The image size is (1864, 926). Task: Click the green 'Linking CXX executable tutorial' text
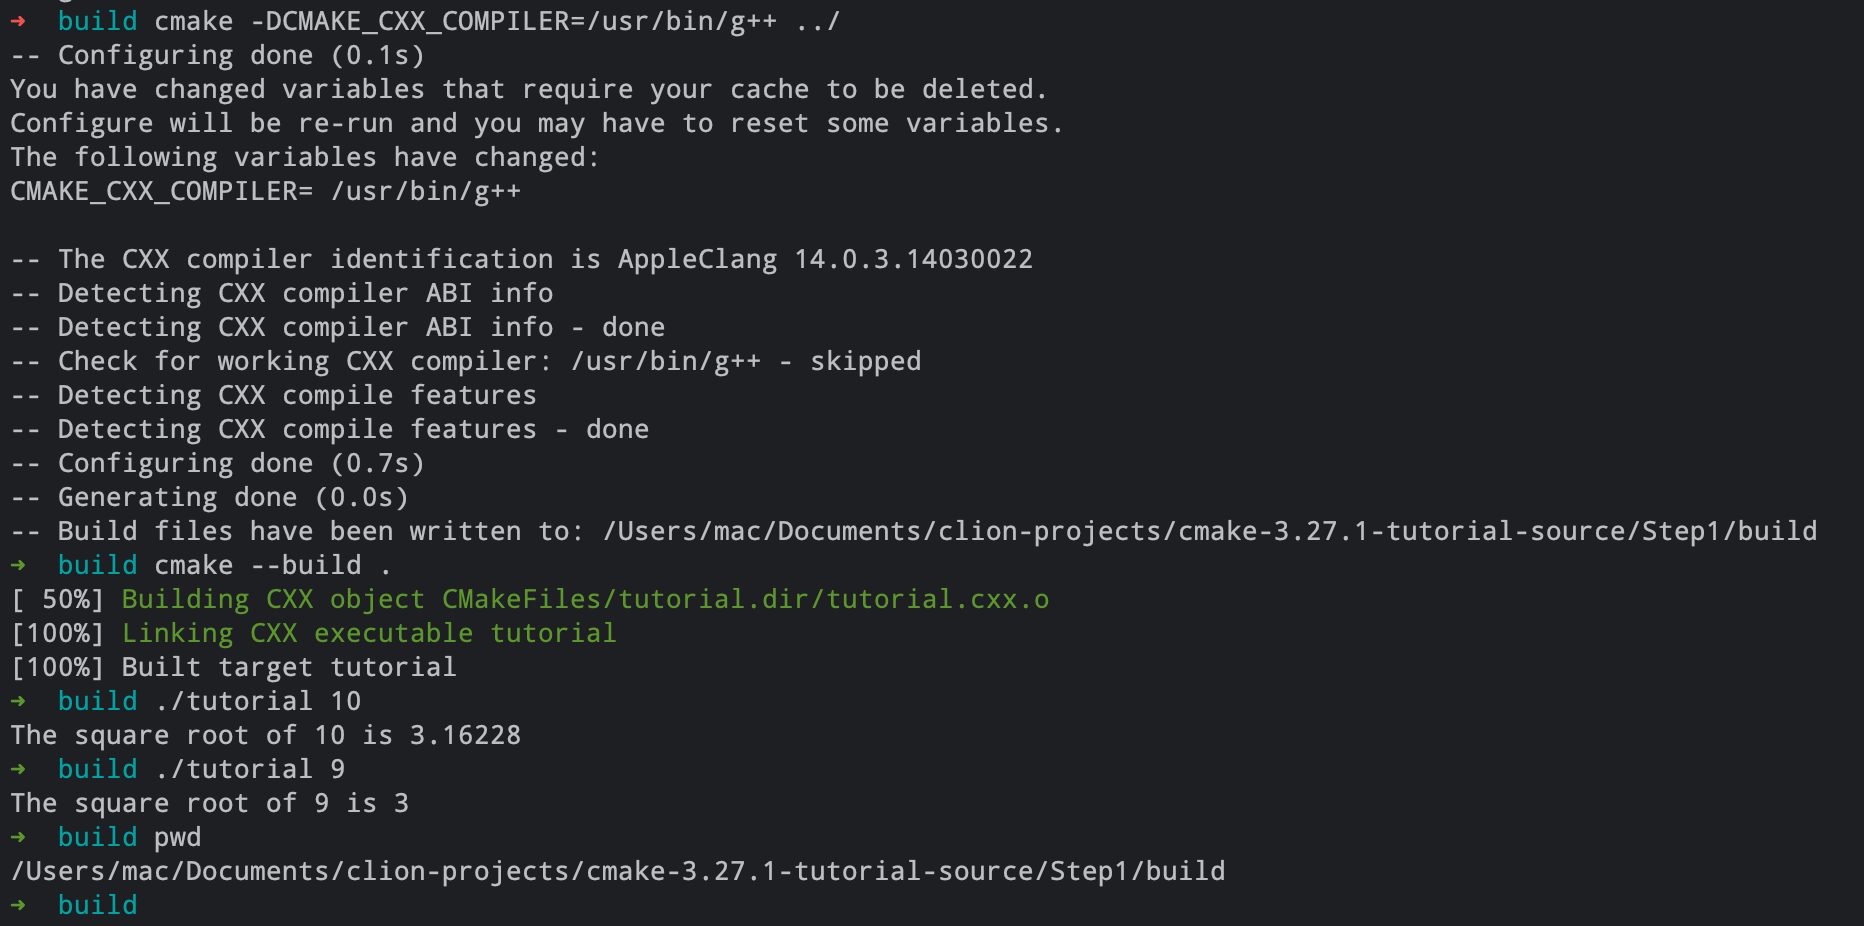[x=369, y=633]
